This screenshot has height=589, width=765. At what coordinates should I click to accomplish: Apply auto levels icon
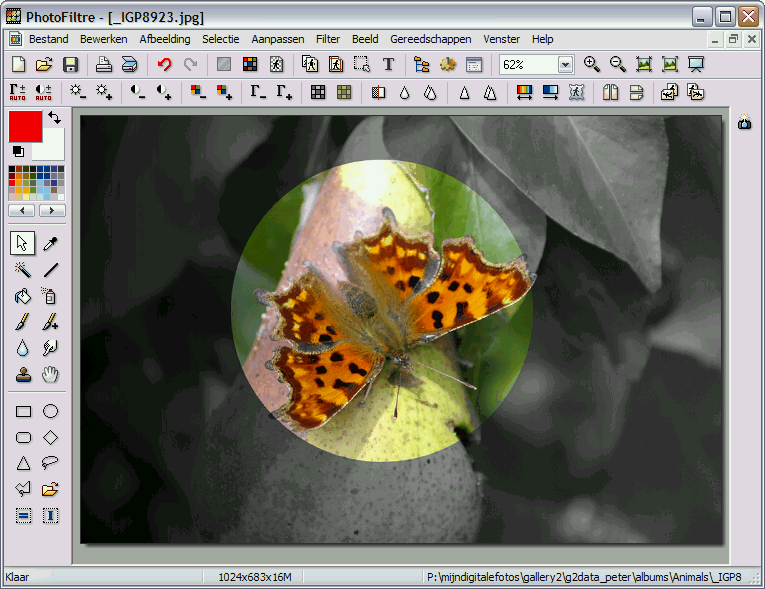(18, 92)
